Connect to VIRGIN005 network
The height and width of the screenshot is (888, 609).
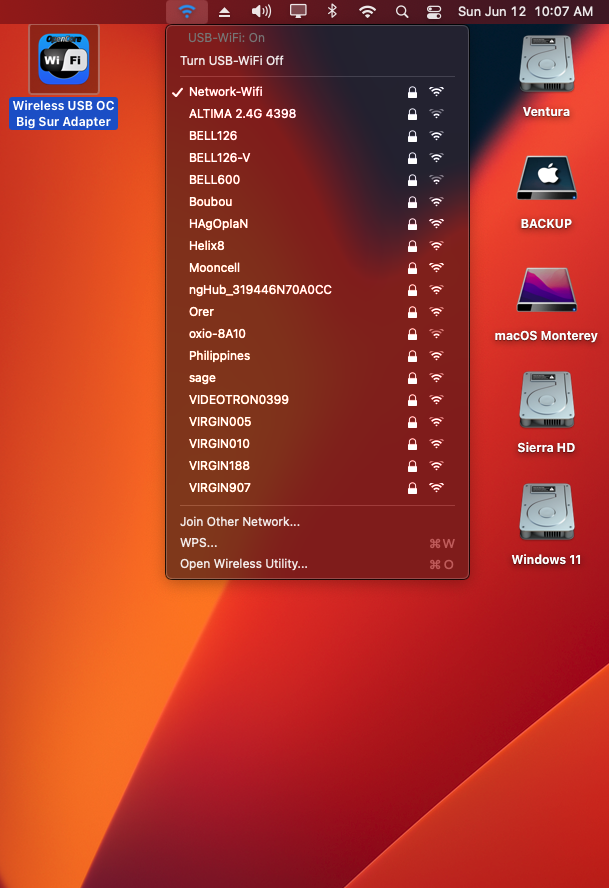click(317, 422)
